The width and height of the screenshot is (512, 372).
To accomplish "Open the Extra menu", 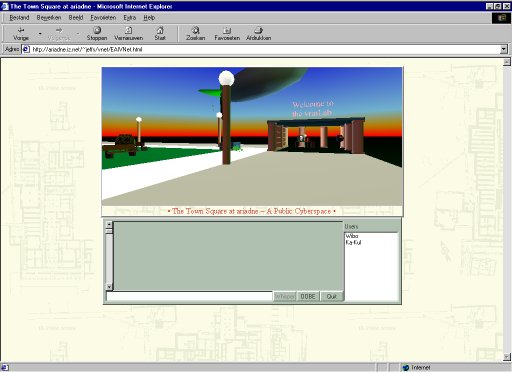I will 130,18.
